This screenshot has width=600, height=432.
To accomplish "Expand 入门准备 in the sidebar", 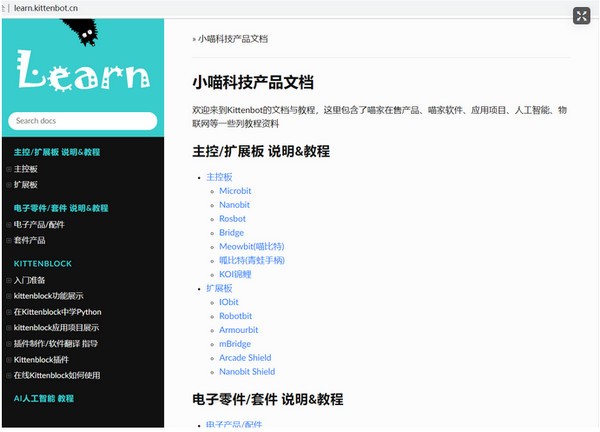I will tap(9, 280).
